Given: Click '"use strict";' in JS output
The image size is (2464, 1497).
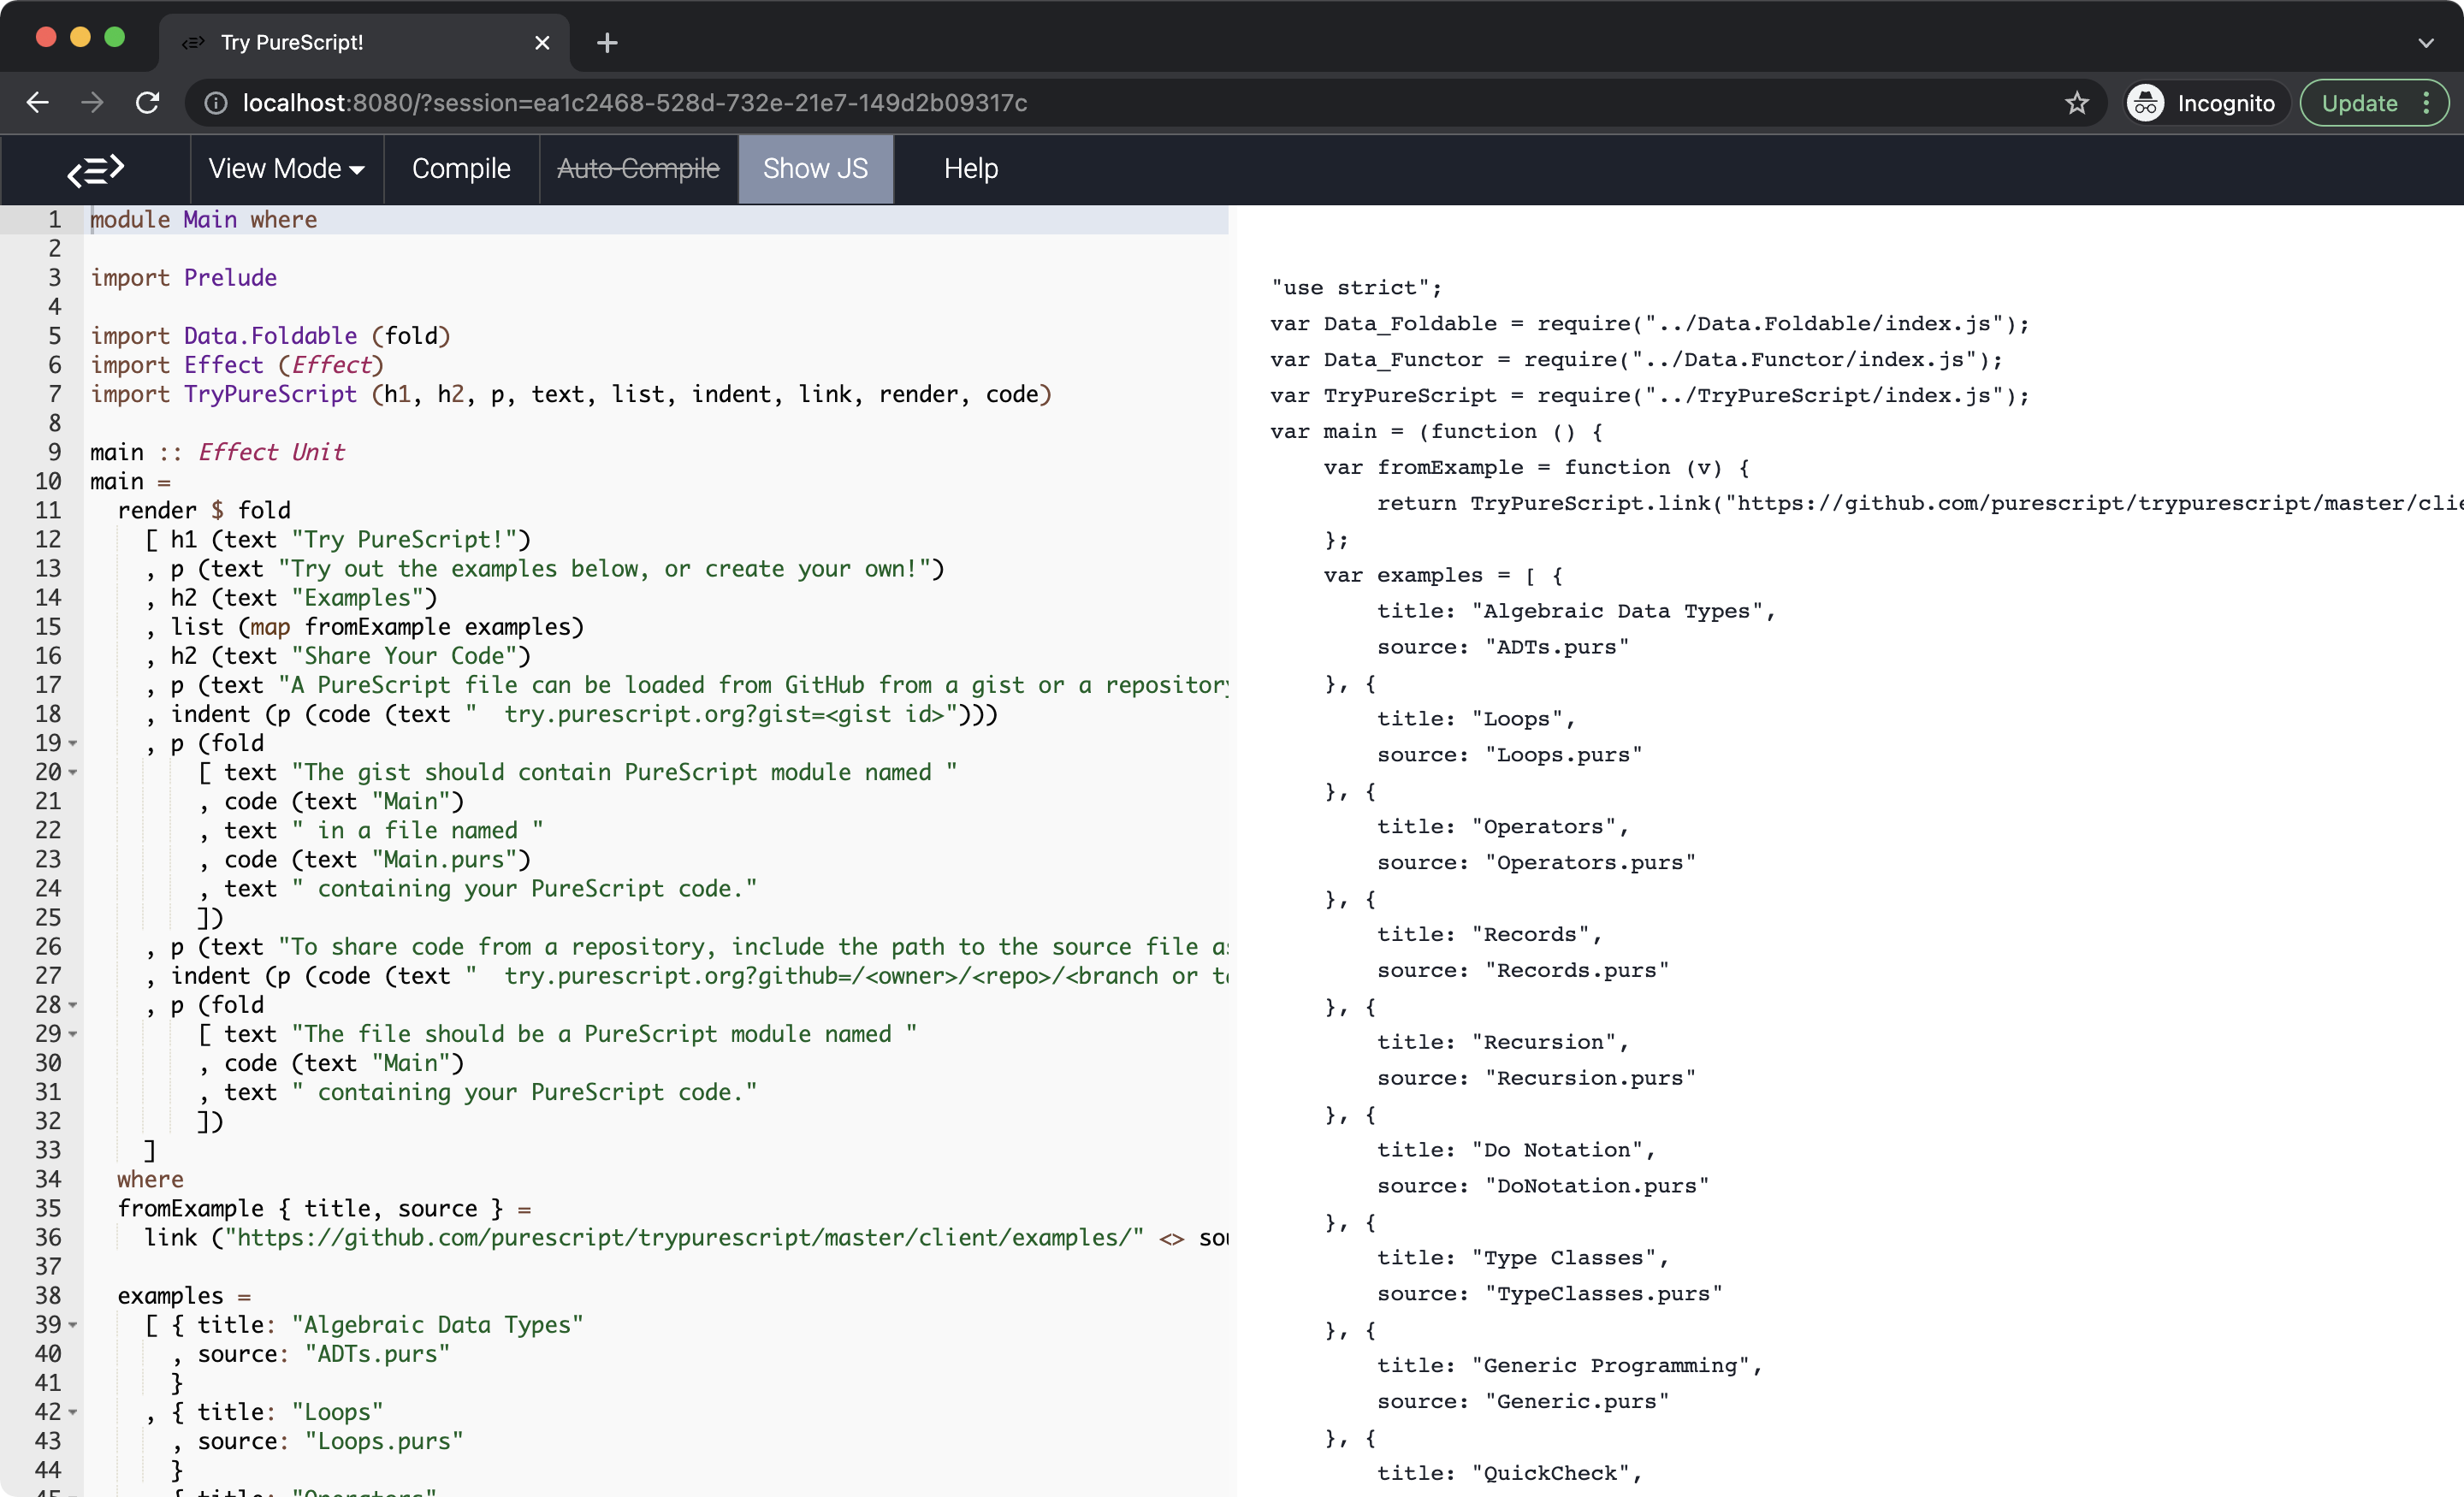Looking at the screenshot, I should pyautogui.click(x=1356, y=288).
